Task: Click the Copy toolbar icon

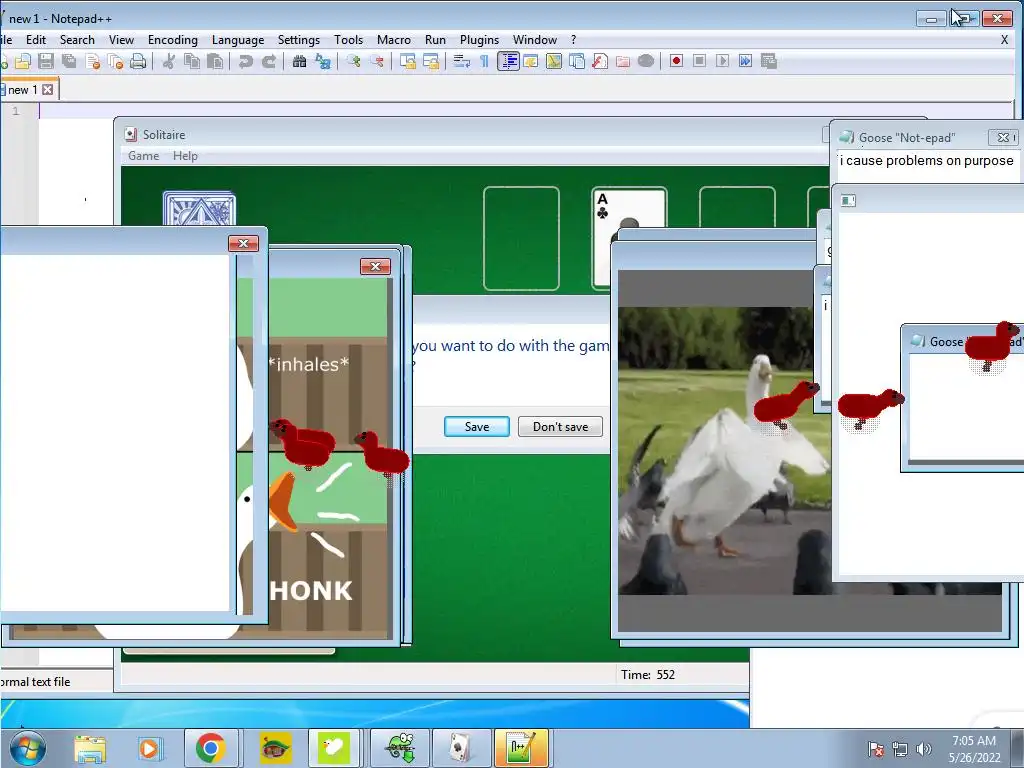Action: (x=191, y=61)
